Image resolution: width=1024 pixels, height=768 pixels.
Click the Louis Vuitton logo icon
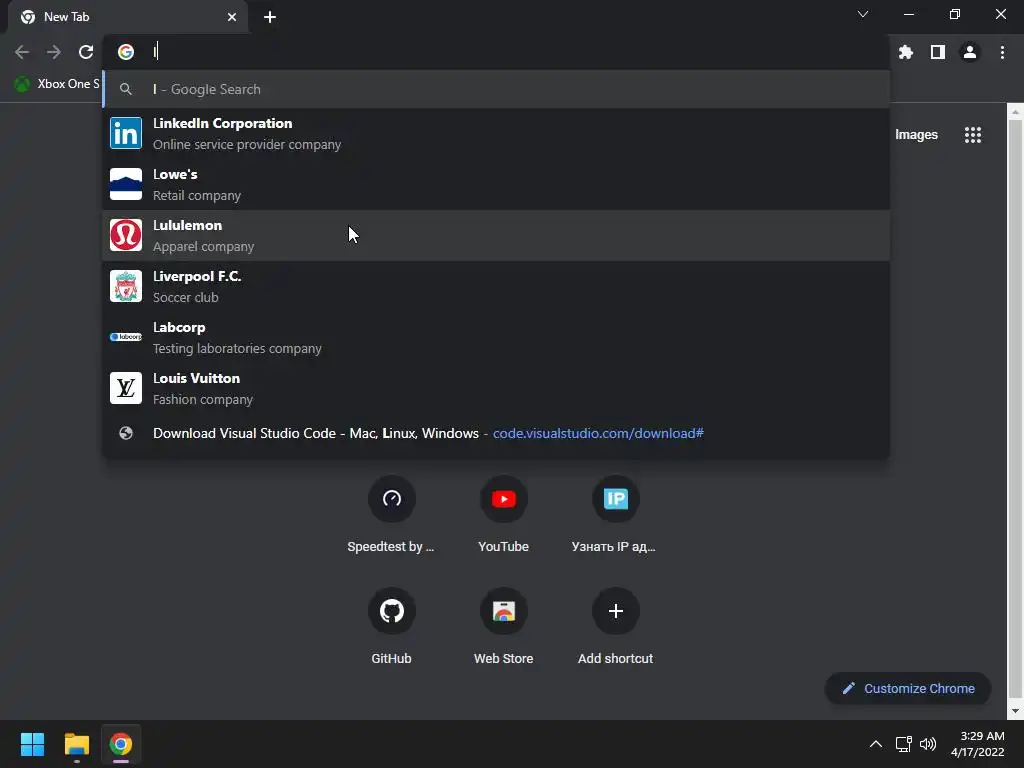click(125, 388)
